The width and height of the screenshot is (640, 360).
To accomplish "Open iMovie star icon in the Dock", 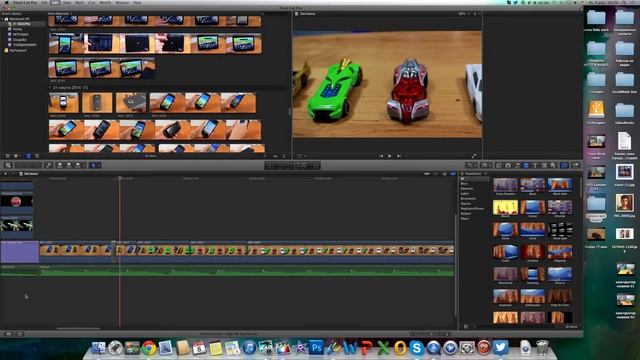I will (300, 348).
